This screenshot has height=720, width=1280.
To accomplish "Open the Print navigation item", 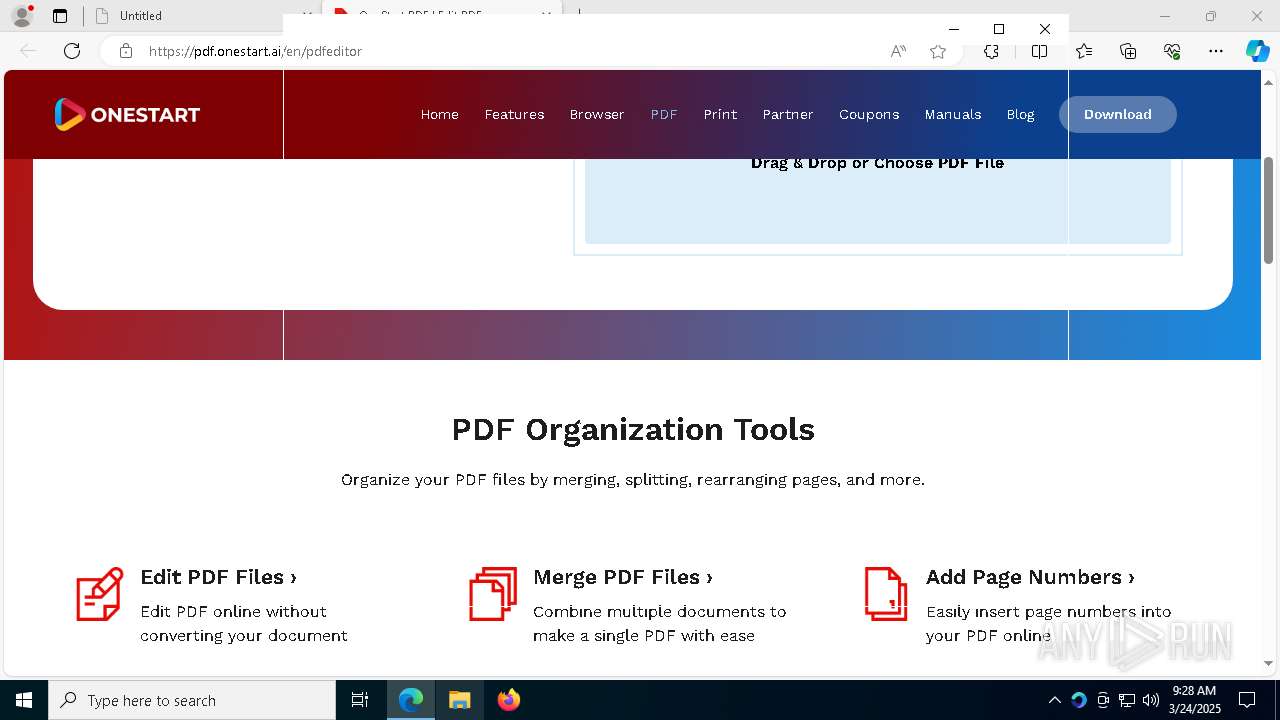I will [x=720, y=114].
